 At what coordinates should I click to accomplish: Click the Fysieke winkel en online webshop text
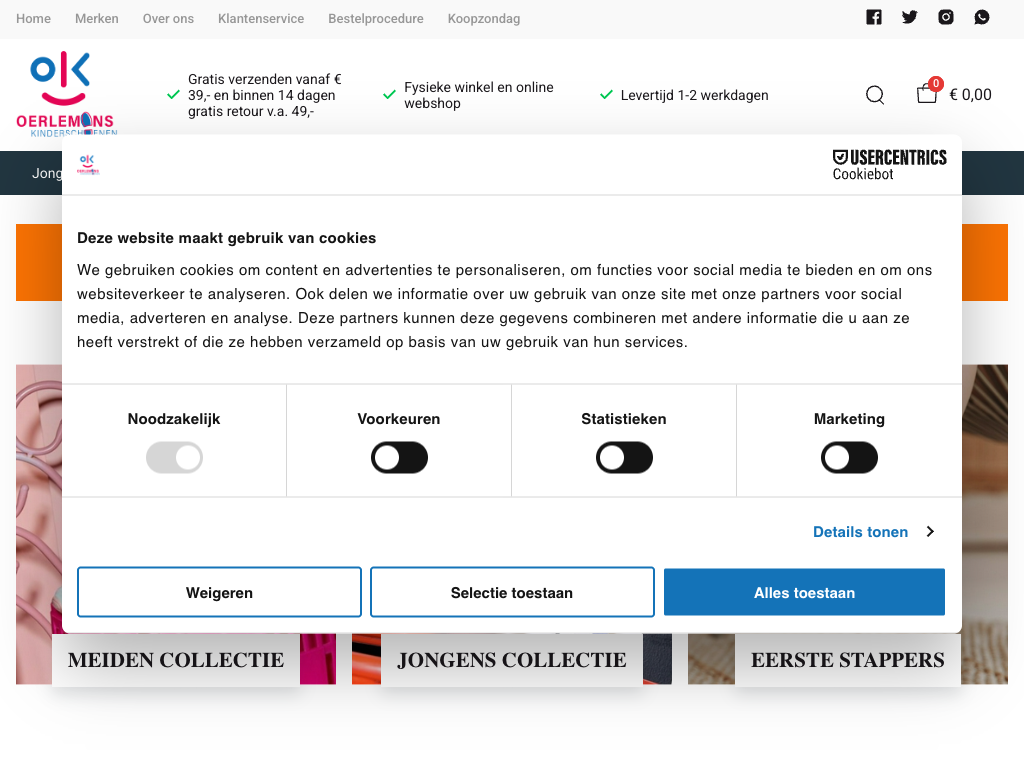click(x=479, y=95)
